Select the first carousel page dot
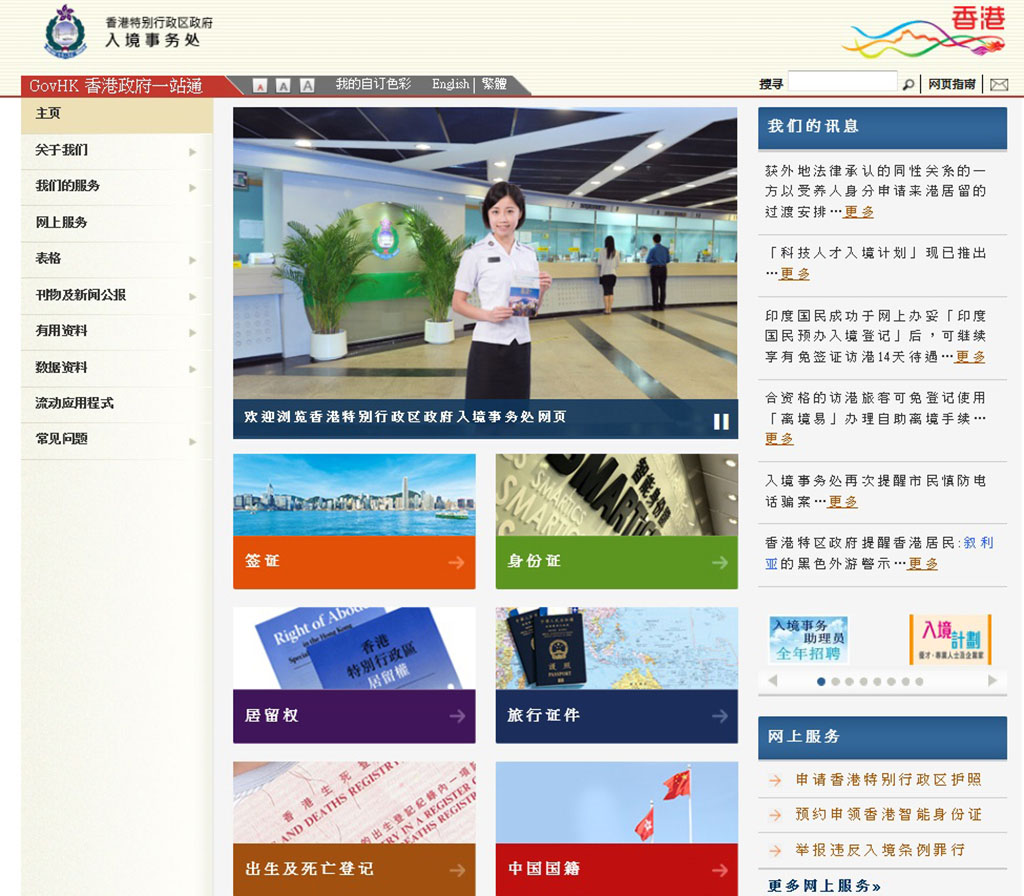This screenshot has height=896, width=1024. [821, 682]
